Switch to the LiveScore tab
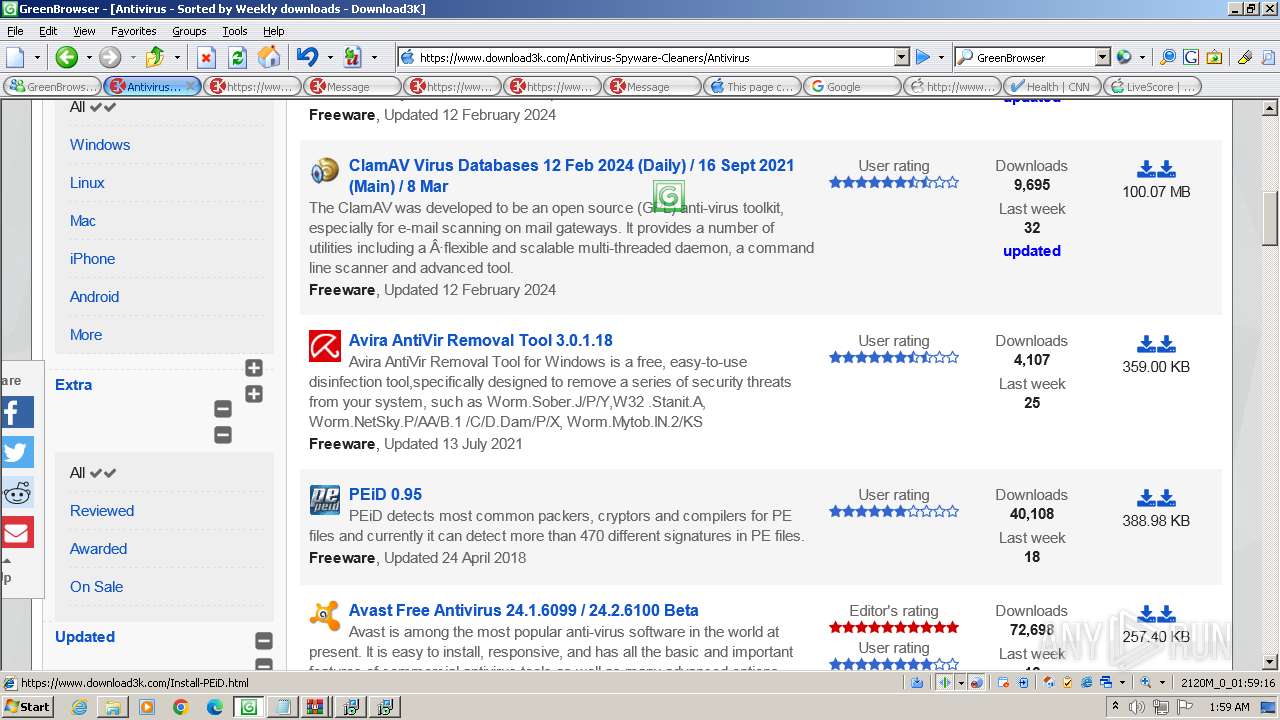 click(1152, 86)
